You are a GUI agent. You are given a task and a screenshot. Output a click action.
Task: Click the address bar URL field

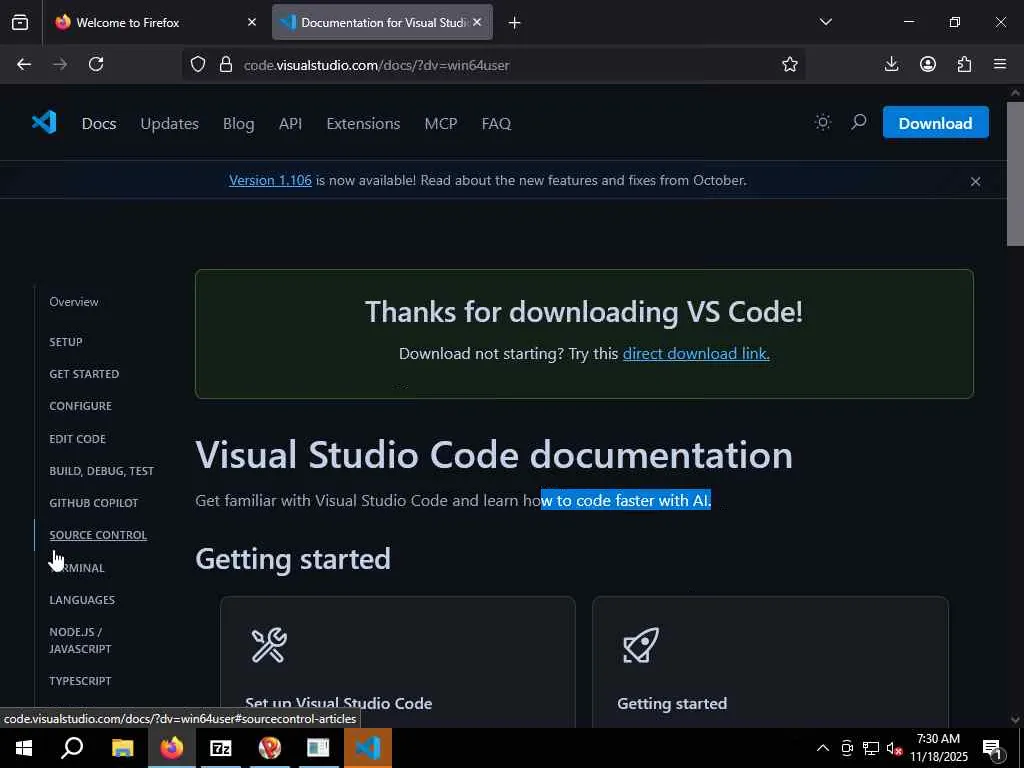point(496,65)
